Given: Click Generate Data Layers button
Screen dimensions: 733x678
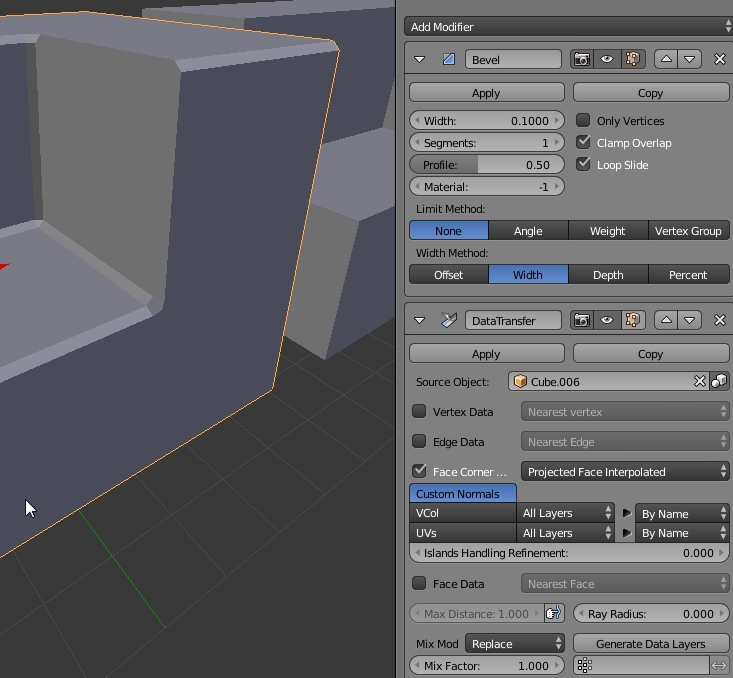Looking at the screenshot, I should (651, 643).
